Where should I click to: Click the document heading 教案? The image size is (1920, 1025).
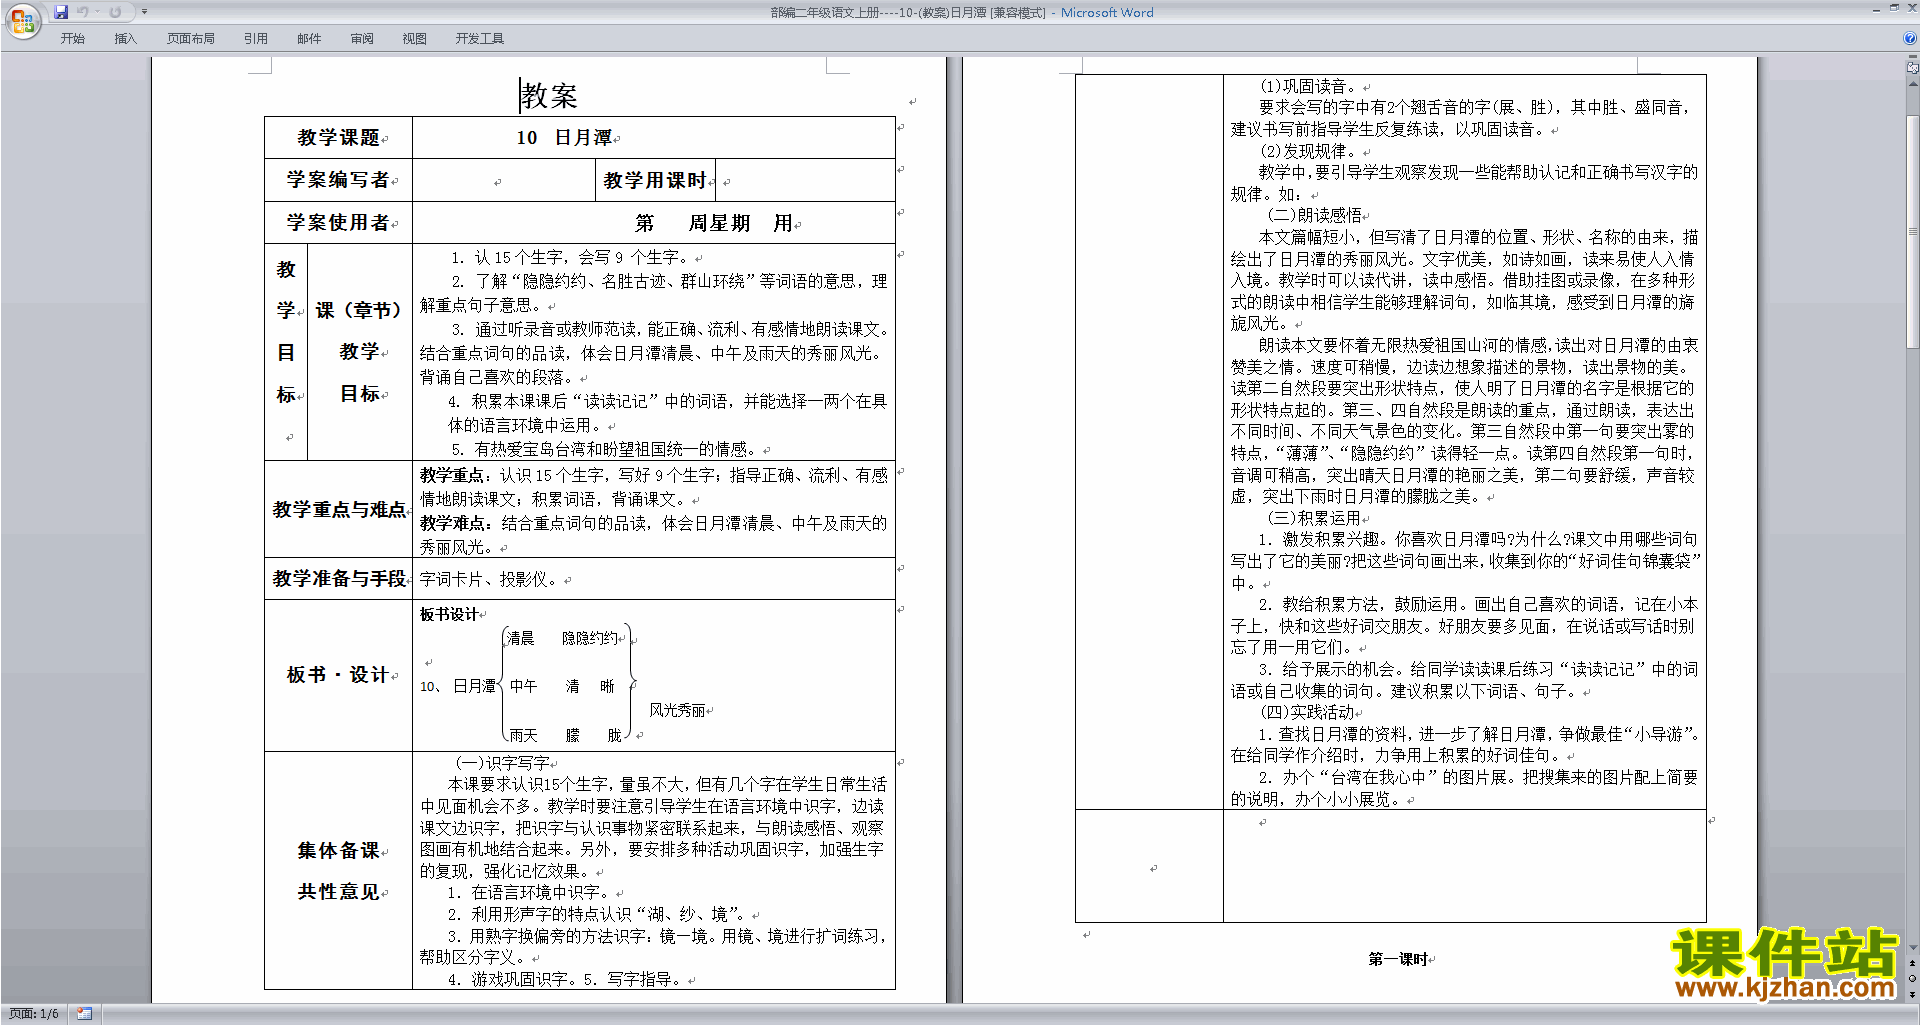pos(549,96)
